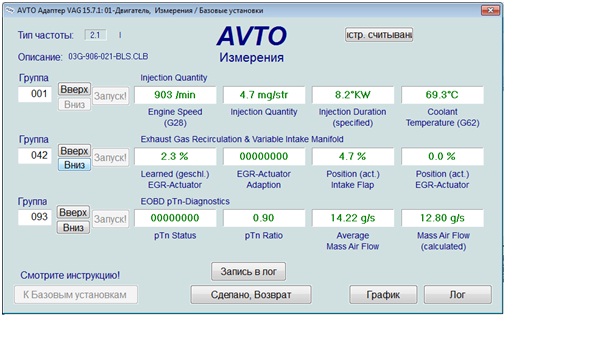Viewport: 614px width, 360px height.
Task: Select the 4.7 % intake flap position value
Action: [353, 157]
